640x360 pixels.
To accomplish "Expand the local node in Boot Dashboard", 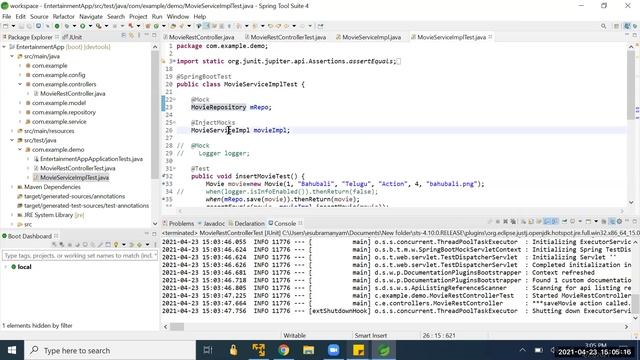I will (x=6, y=267).
